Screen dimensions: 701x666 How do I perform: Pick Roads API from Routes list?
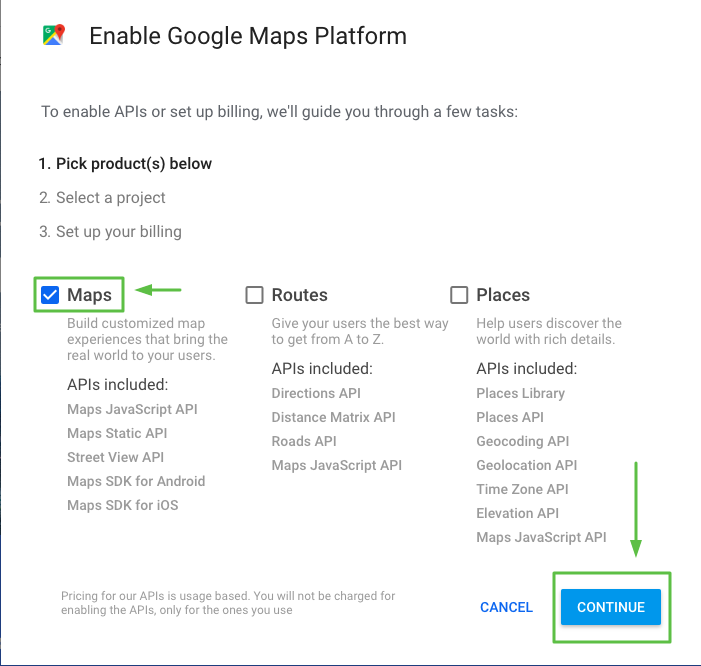click(304, 441)
